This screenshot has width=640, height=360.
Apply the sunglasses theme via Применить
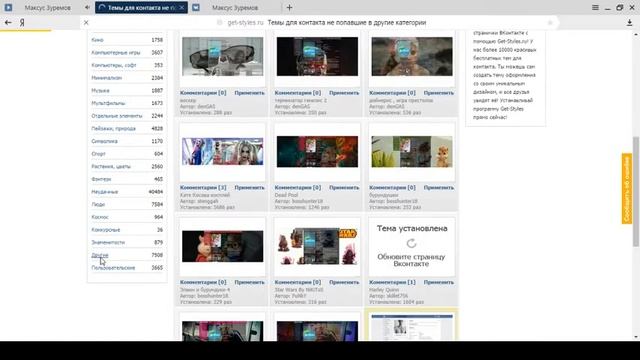pos(249,93)
